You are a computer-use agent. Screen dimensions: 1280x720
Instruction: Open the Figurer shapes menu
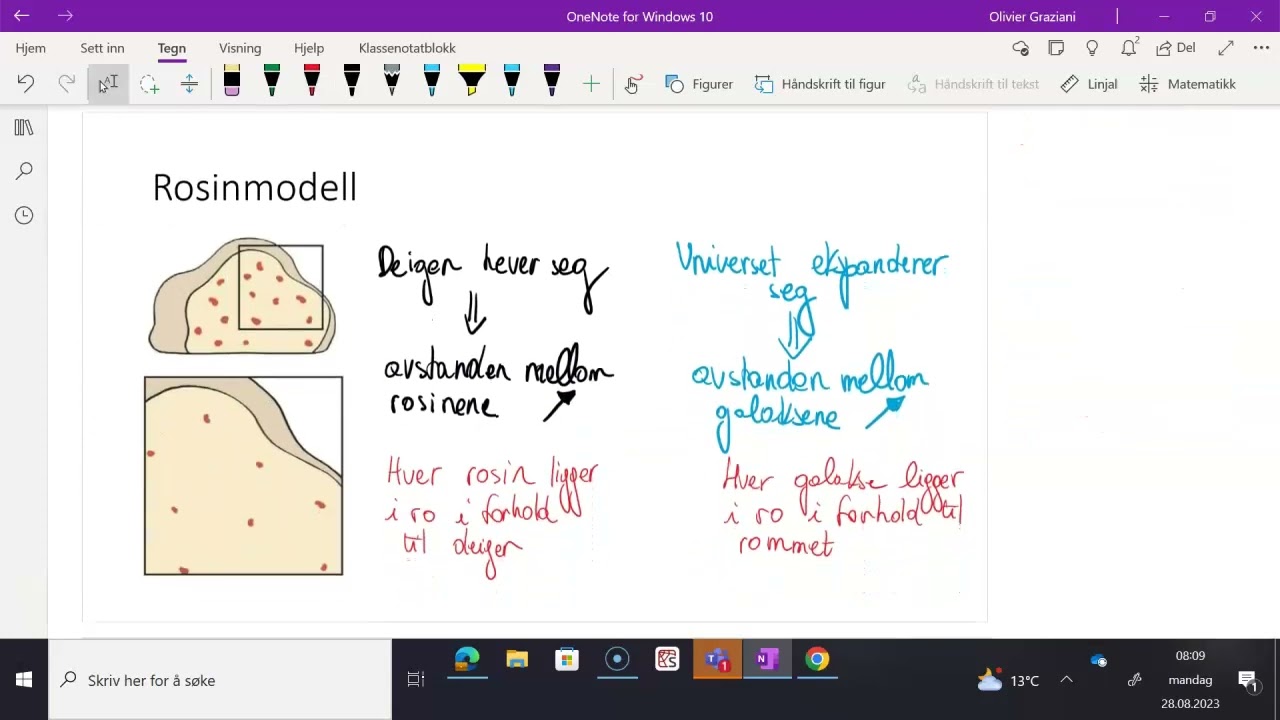point(699,84)
